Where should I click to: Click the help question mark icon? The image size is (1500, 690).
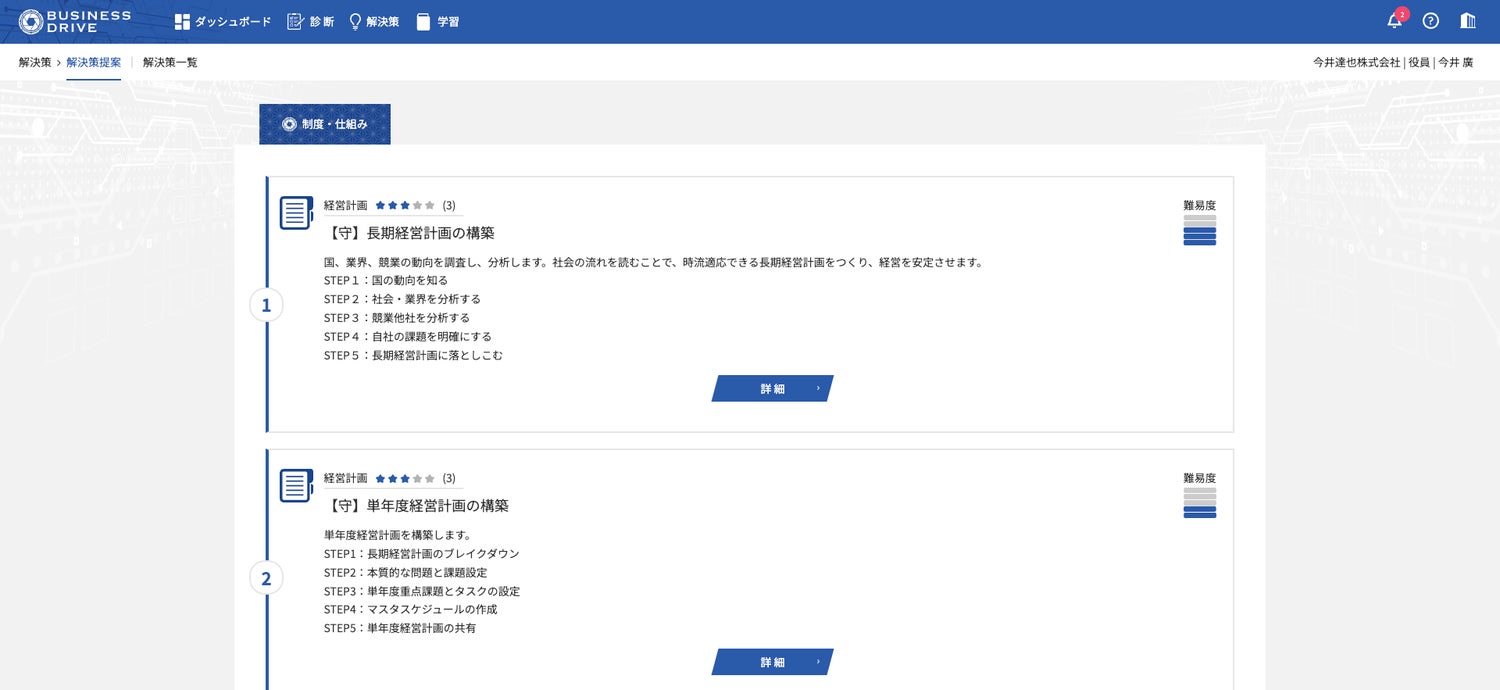pyautogui.click(x=1431, y=21)
